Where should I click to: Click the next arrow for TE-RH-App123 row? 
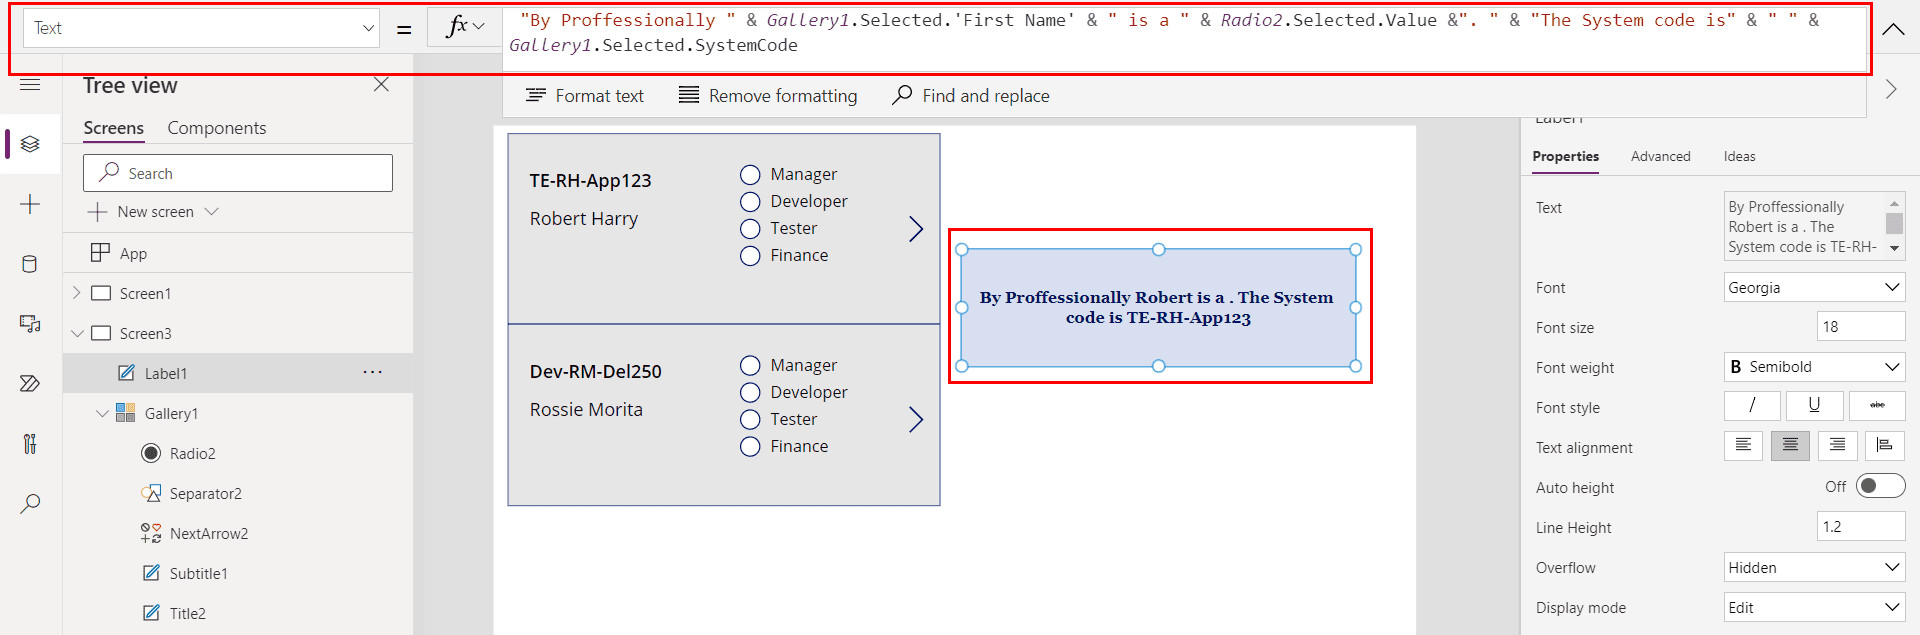915,229
